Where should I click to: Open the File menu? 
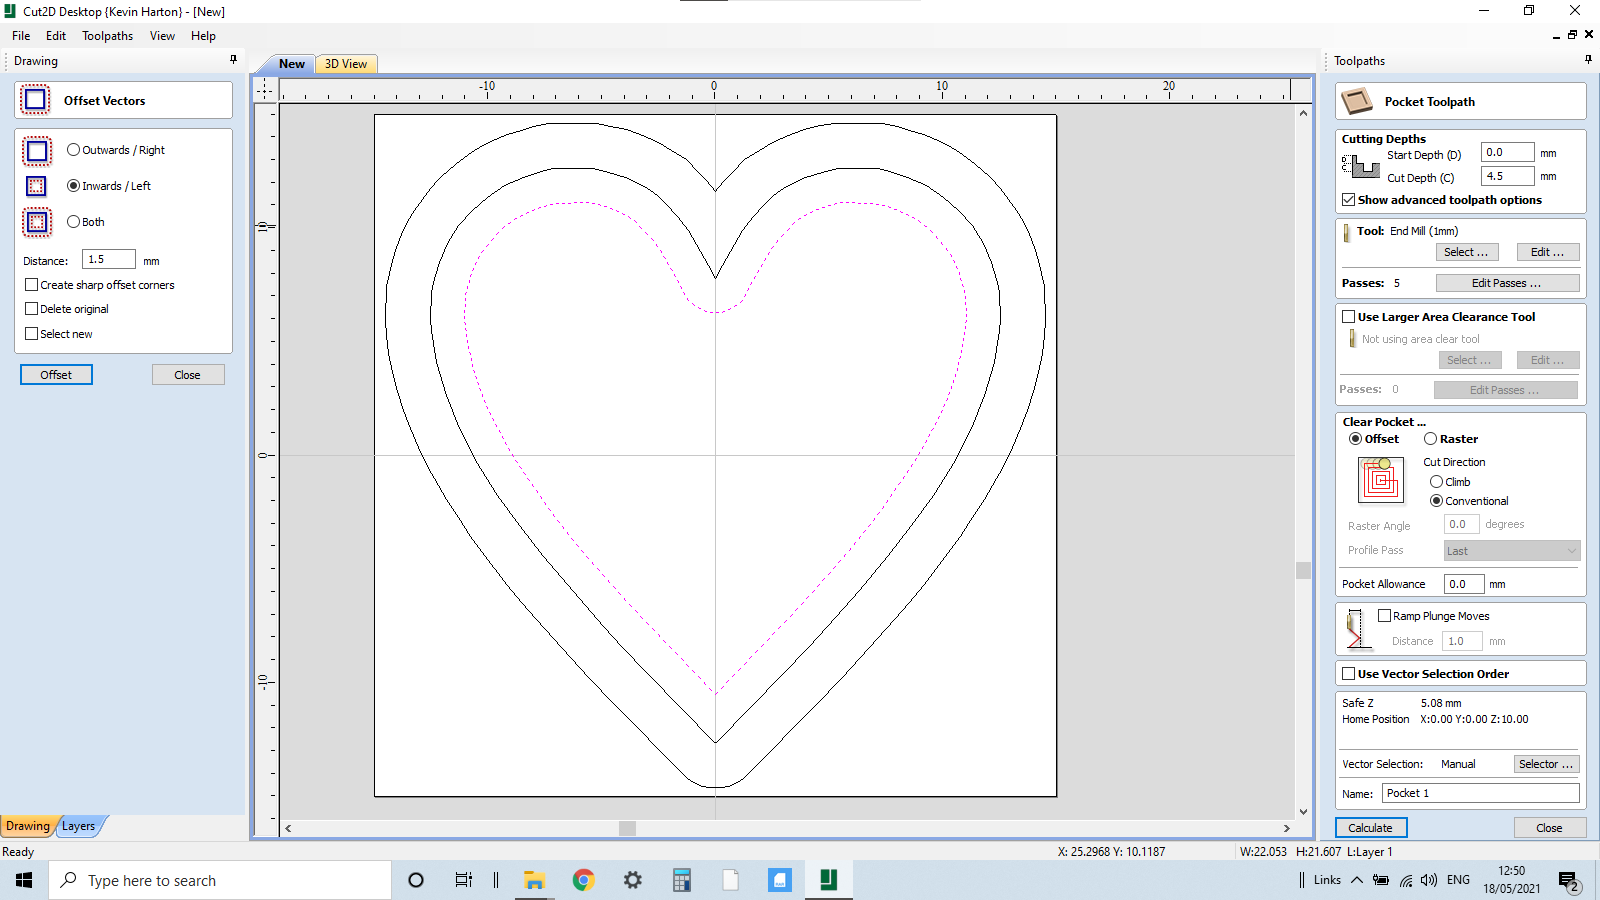21,36
